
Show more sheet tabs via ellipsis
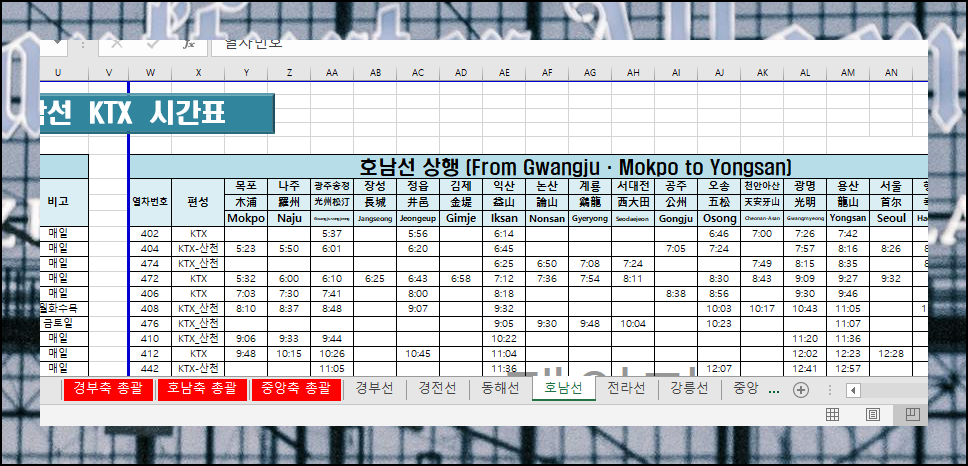pyautogui.click(x=774, y=391)
